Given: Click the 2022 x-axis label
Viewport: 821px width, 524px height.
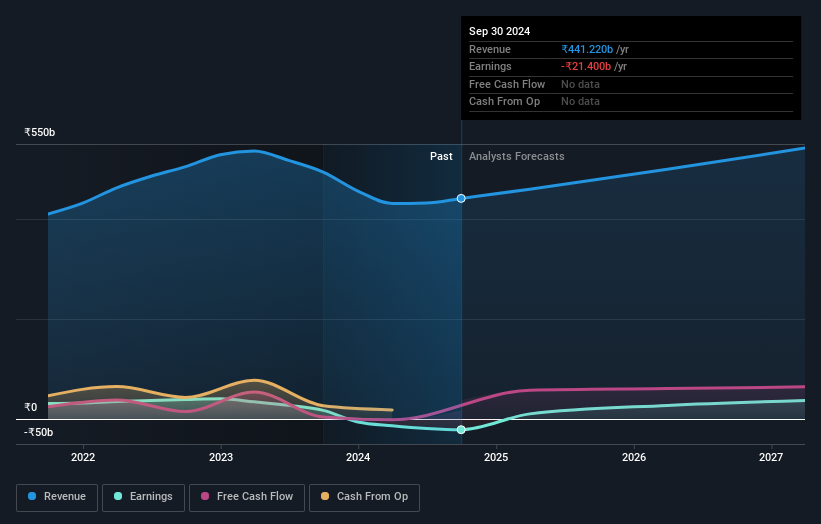Looking at the screenshot, I should click(83, 458).
